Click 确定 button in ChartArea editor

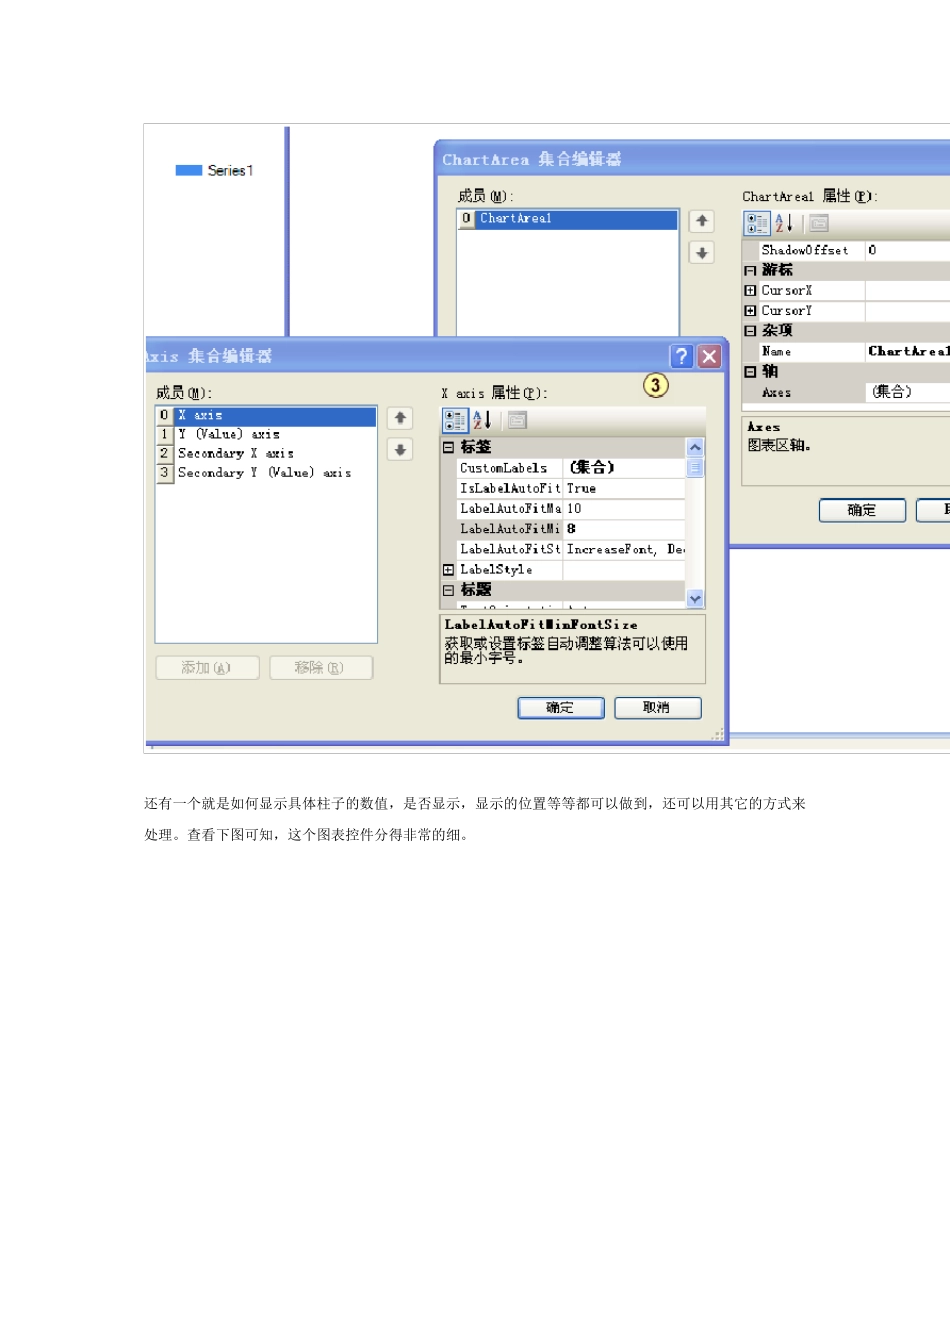click(x=862, y=510)
